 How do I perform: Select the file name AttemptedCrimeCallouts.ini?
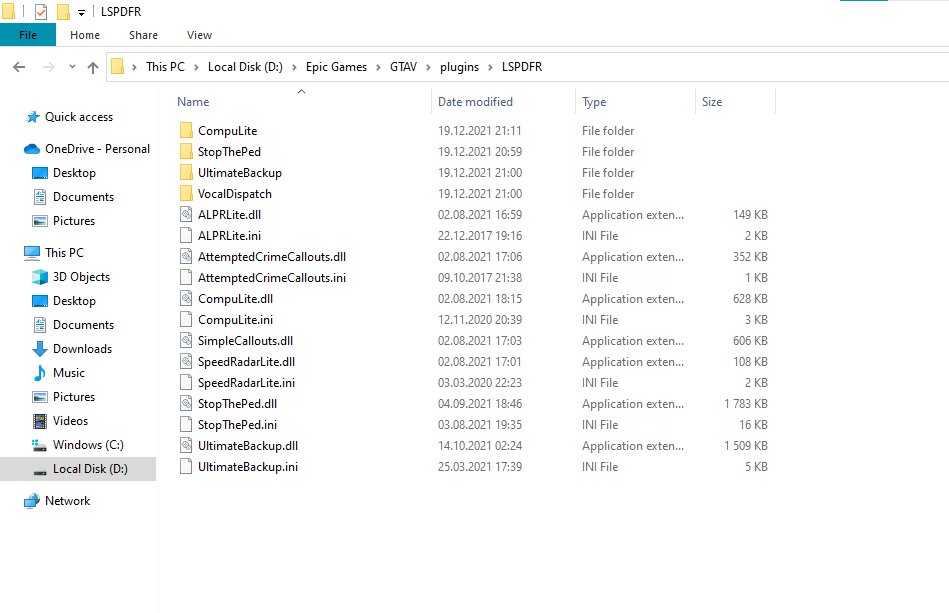(272, 278)
